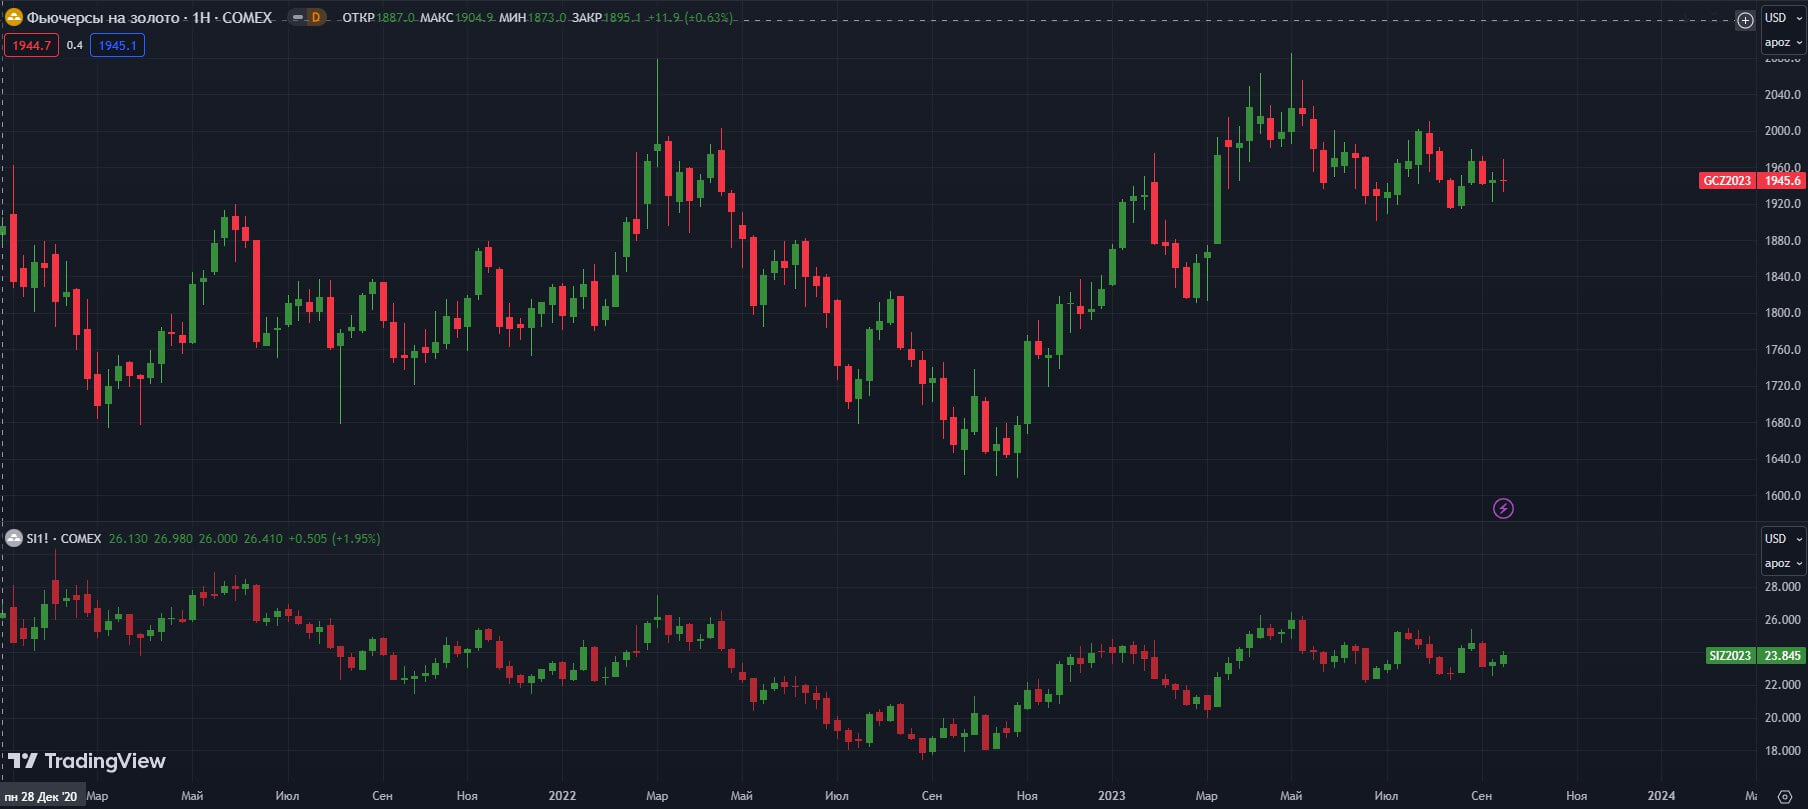Click the silver change value +0.505 (+1.95%)
This screenshot has height=809, width=1808.
click(x=334, y=538)
